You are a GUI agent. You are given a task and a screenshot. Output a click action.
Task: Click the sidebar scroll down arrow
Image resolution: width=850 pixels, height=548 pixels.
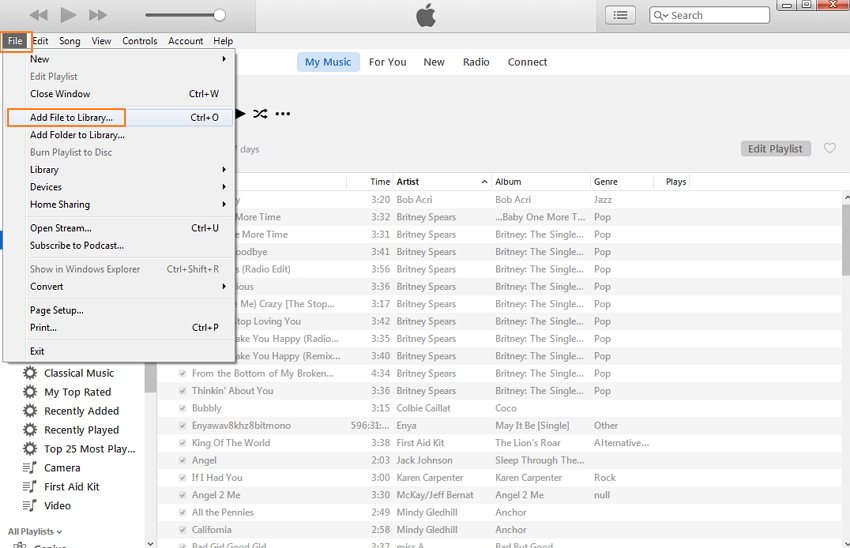tap(150, 543)
